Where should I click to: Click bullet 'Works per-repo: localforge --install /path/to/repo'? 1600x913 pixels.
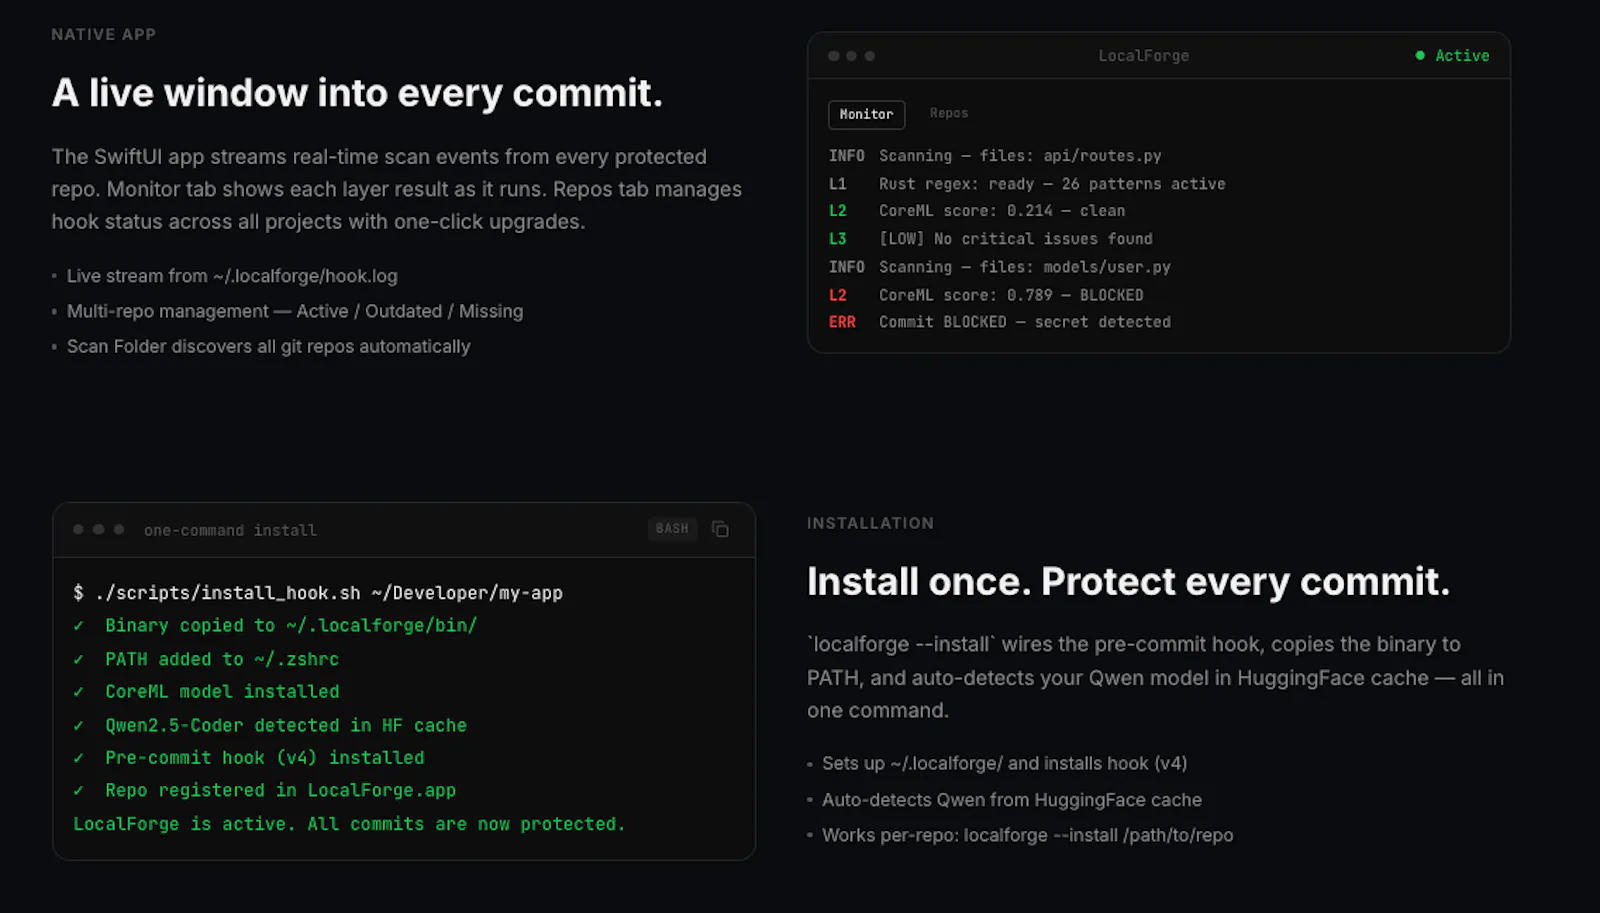coord(1028,835)
